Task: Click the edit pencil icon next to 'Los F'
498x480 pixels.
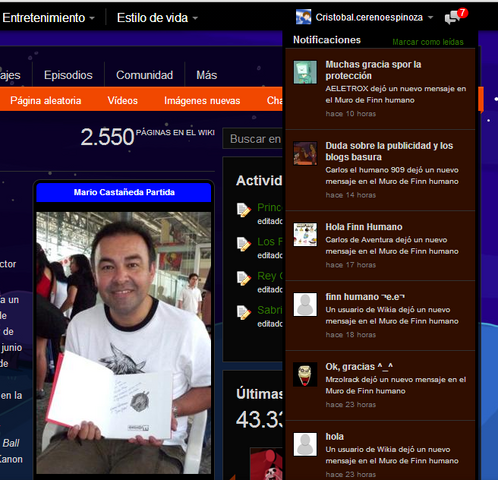Action: point(244,244)
